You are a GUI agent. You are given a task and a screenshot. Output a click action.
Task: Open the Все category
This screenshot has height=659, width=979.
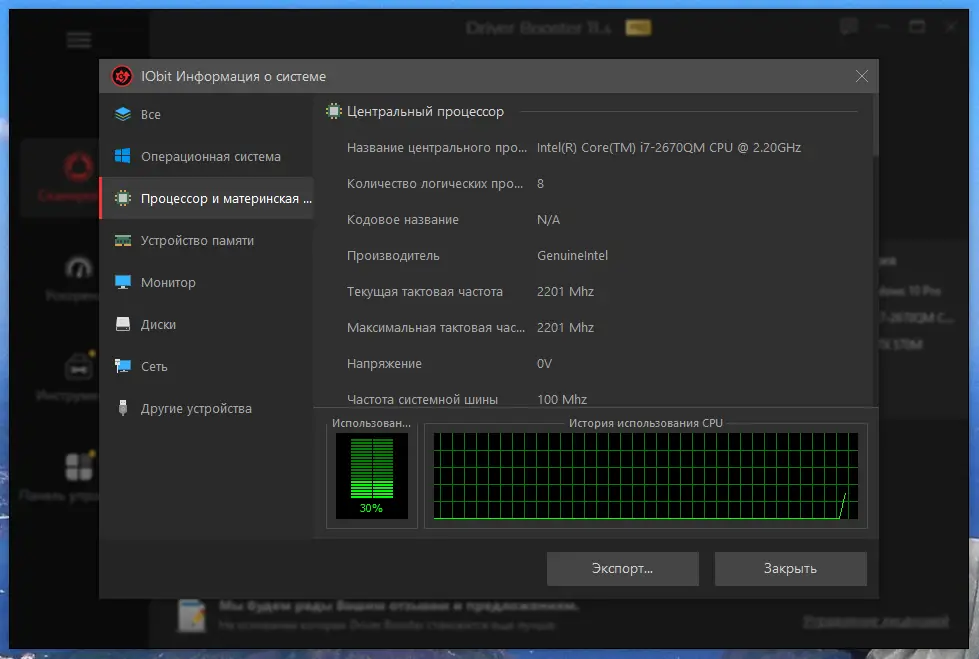(x=206, y=114)
